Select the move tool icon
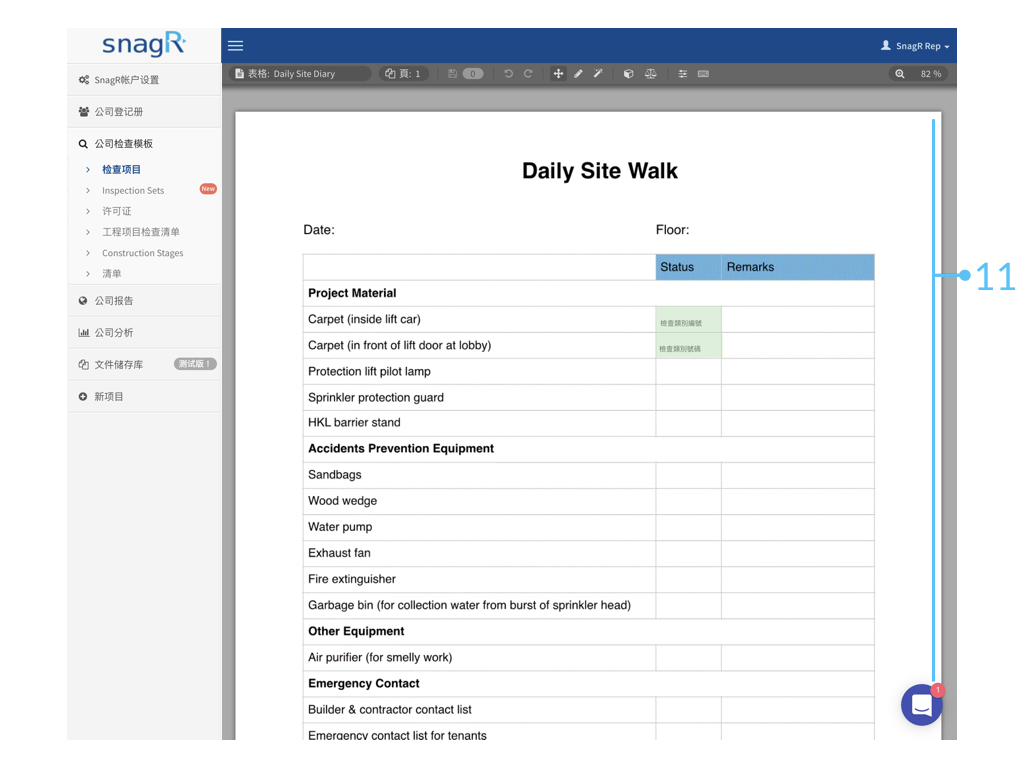The height and width of the screenshot is (768, 1024). (x=558, y=74)
